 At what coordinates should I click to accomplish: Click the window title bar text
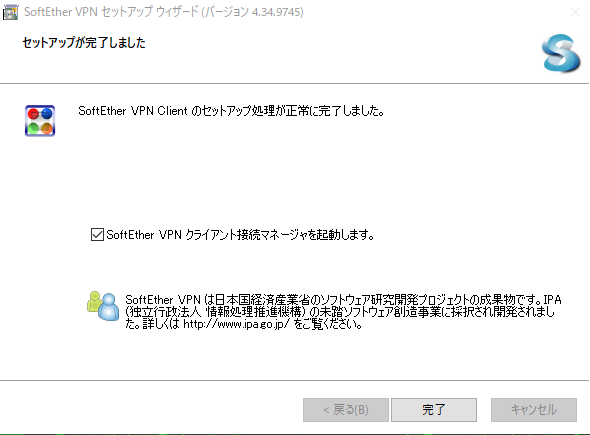[x=164, y=12]
